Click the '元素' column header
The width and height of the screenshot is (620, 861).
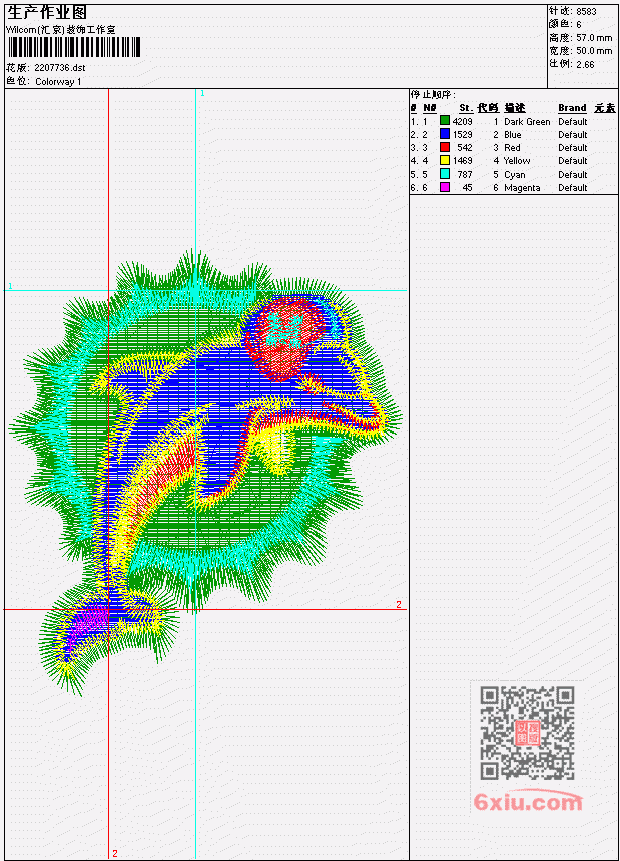605,108
